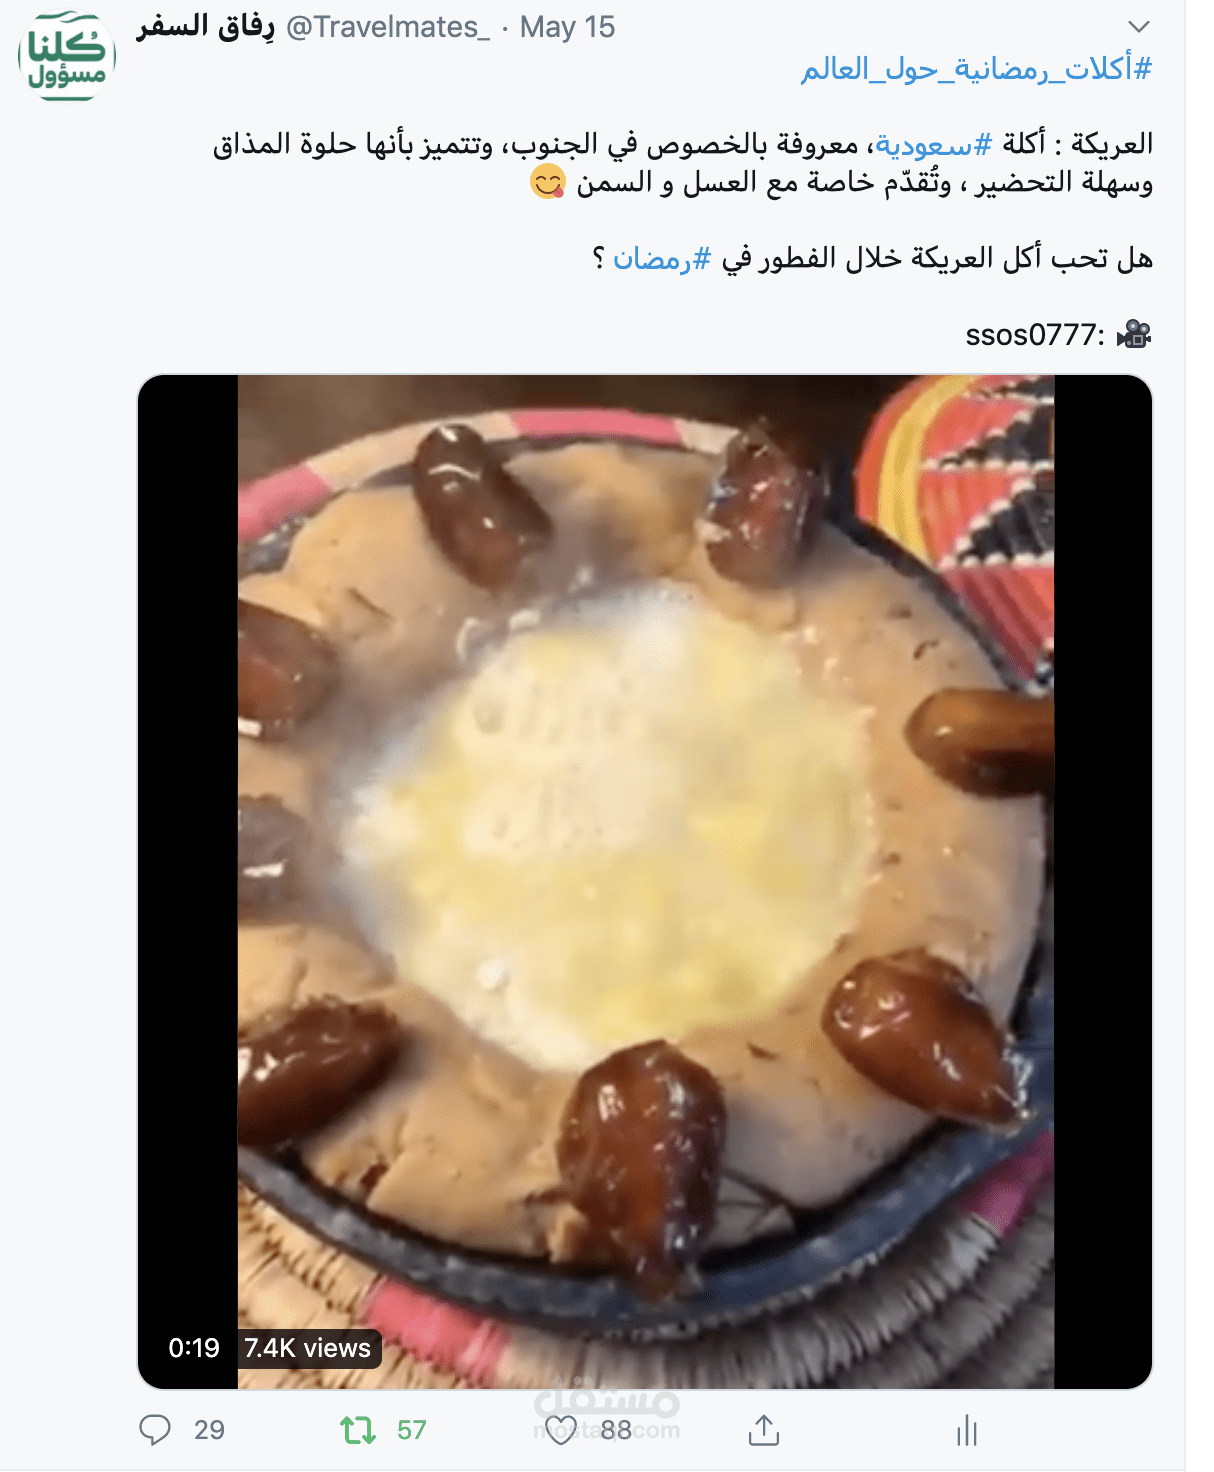Click the 57 retweets count

pos(412,1430)
